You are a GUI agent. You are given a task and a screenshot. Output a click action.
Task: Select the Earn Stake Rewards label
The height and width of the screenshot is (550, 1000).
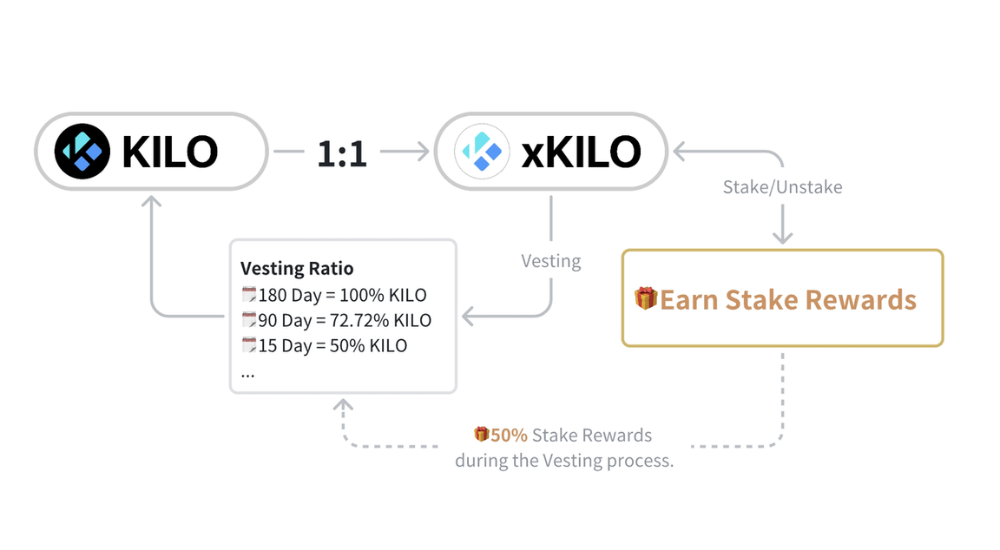pos(788,299)
